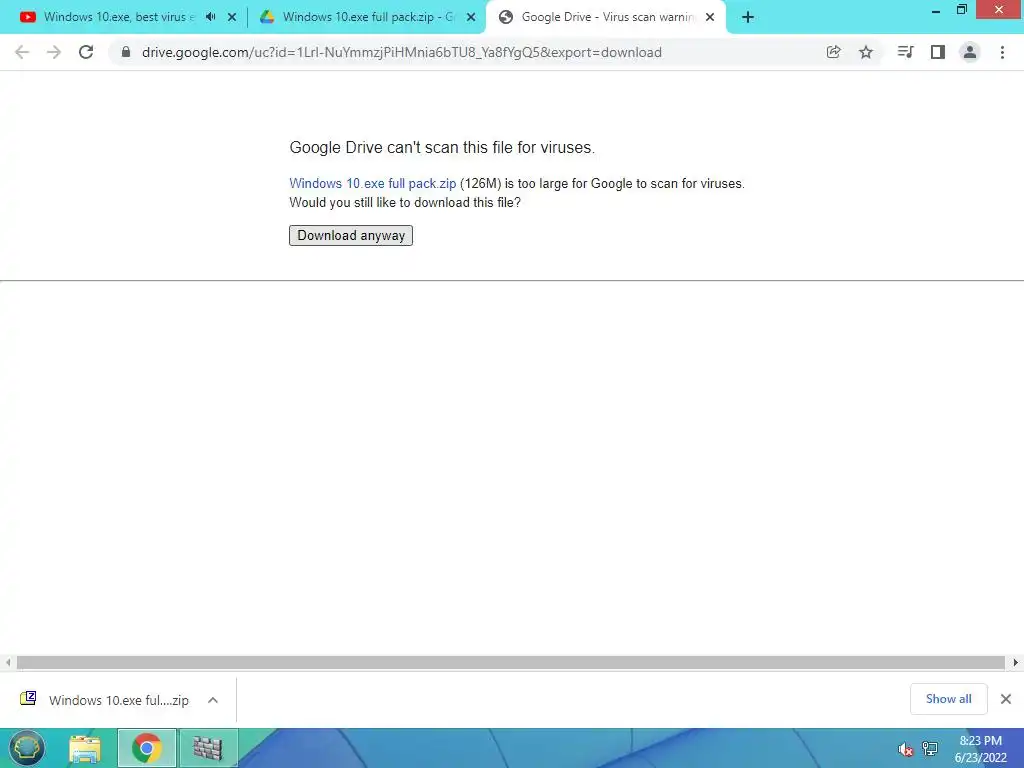Reload the current page
The image size is (1024, 768).
coord(86,52)
